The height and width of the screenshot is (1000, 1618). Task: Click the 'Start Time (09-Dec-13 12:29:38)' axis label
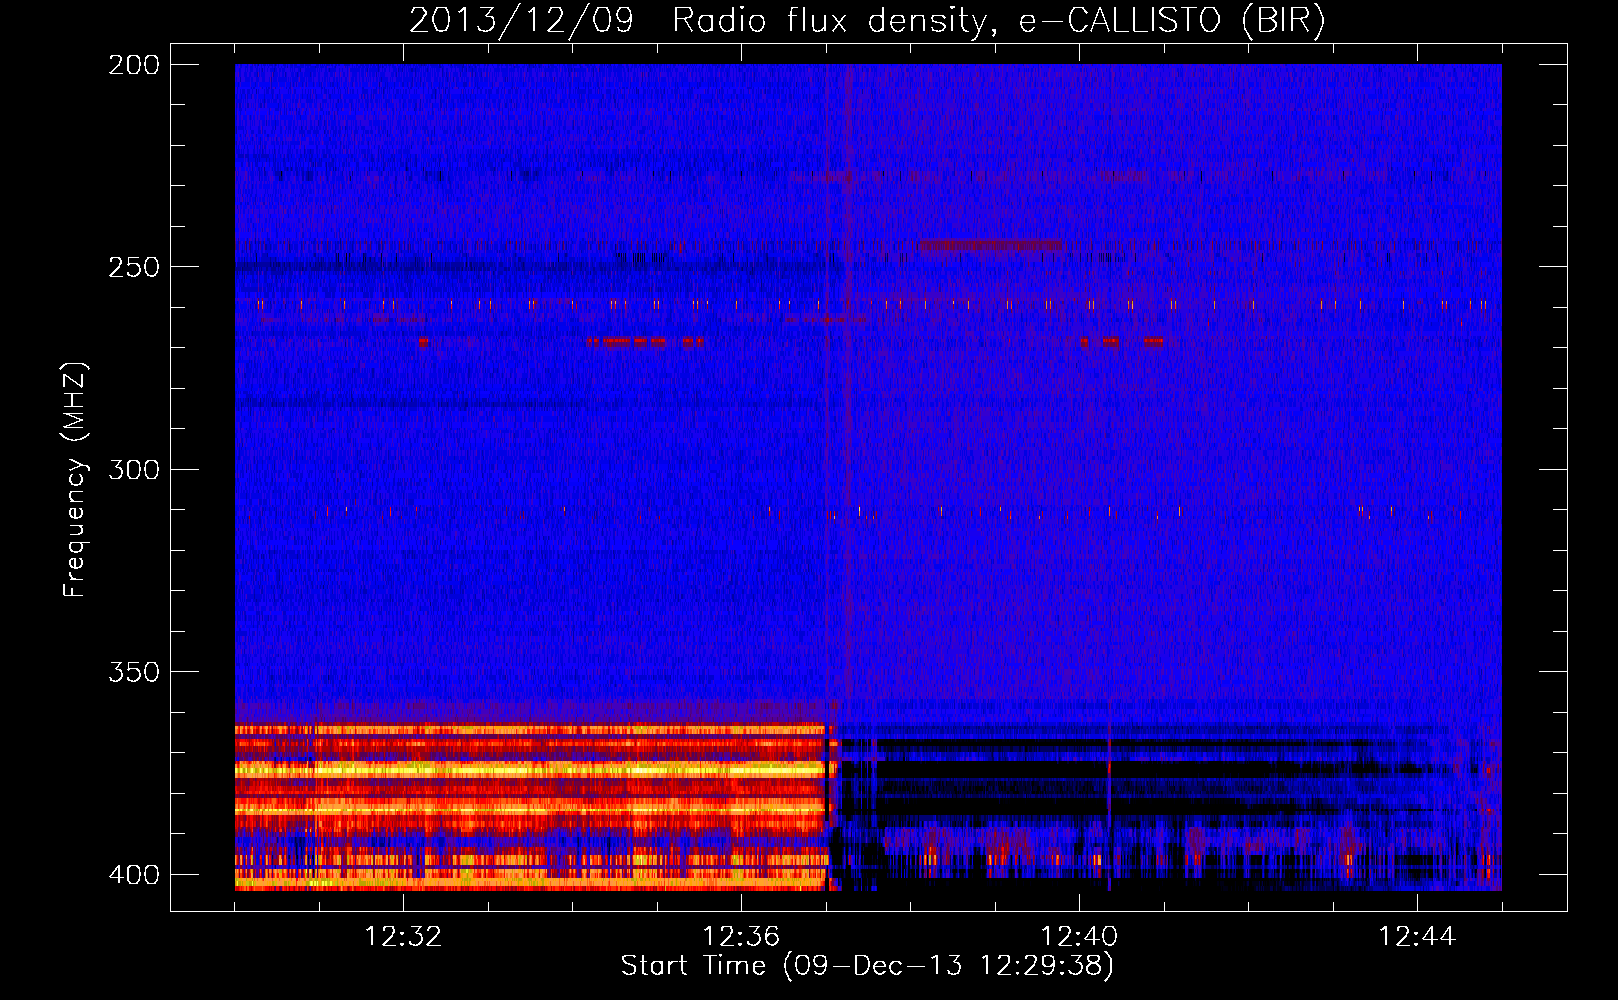867,966
